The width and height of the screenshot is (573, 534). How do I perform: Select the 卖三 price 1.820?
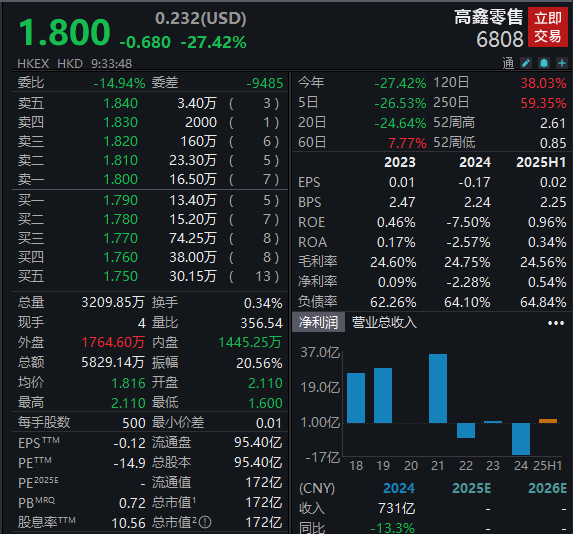121,141
